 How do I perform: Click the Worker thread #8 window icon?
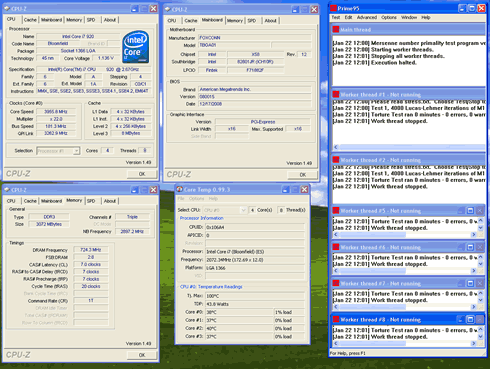[x=336, y=320]
